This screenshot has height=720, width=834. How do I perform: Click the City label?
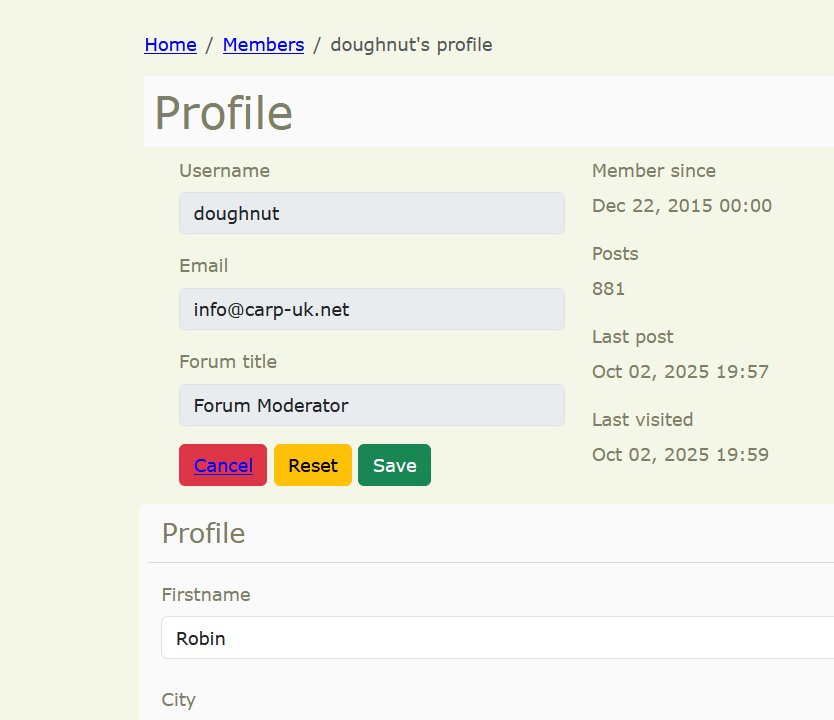[x=178, y=700]
